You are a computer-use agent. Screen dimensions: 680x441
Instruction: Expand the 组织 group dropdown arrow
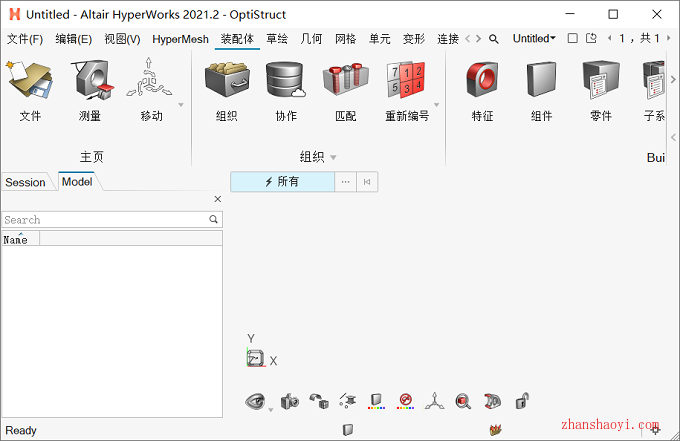[x=333, y=157]
